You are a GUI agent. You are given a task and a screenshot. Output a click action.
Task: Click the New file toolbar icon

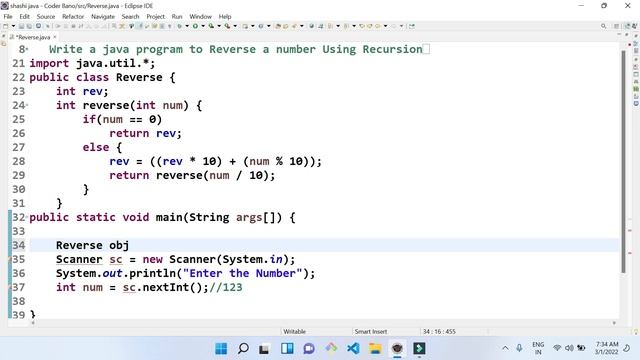tap(5, 26)
